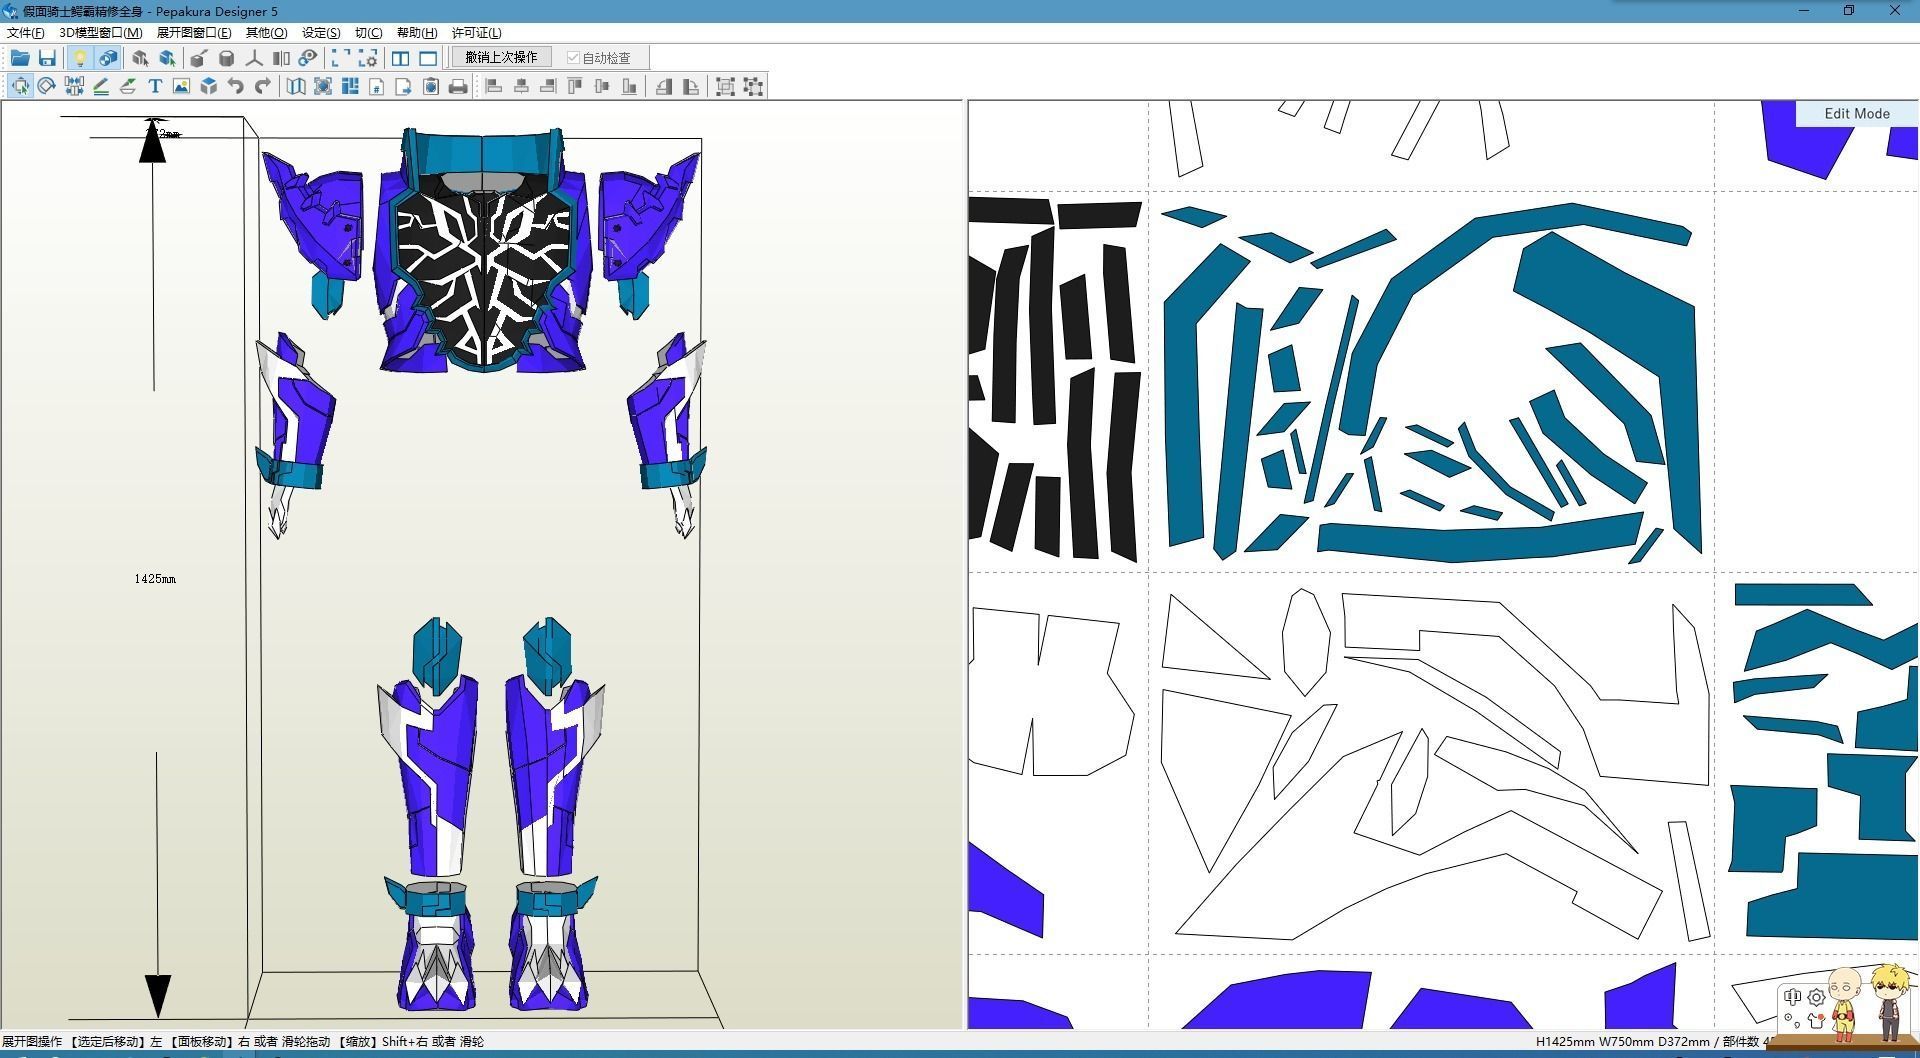1920x1058 pixels.
Task: Click the page export arrow icon
Action: pos(404,86)
